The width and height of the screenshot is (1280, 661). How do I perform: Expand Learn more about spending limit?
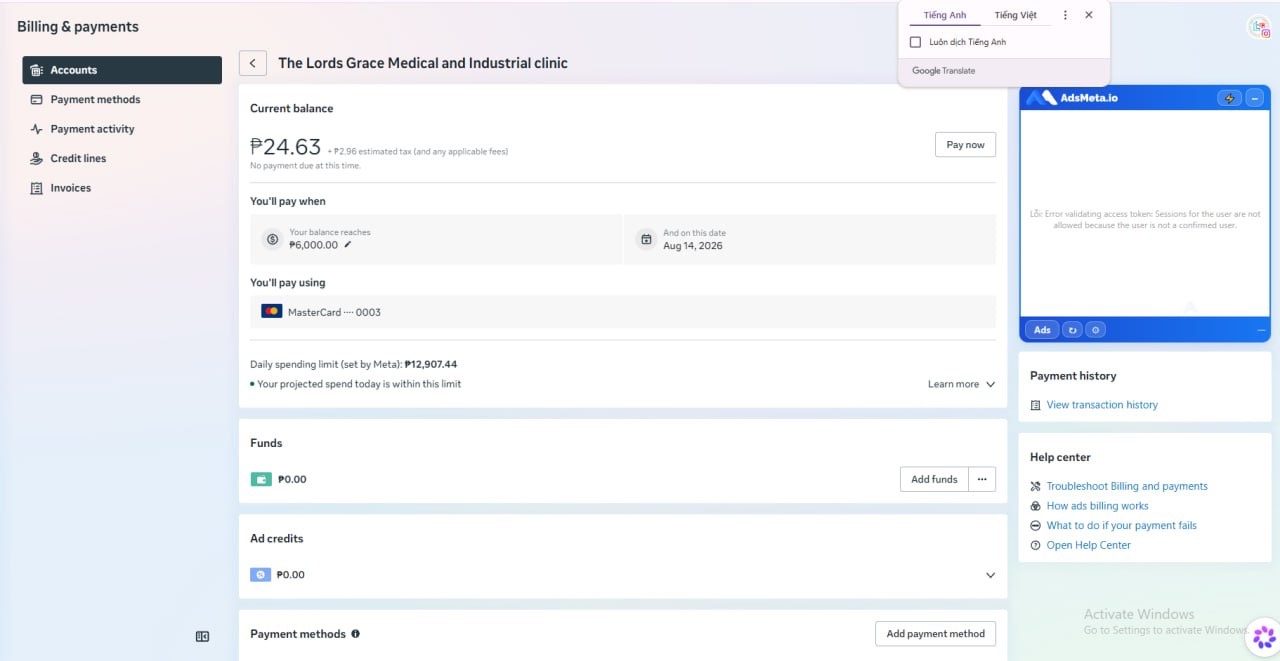click(961, 384)
